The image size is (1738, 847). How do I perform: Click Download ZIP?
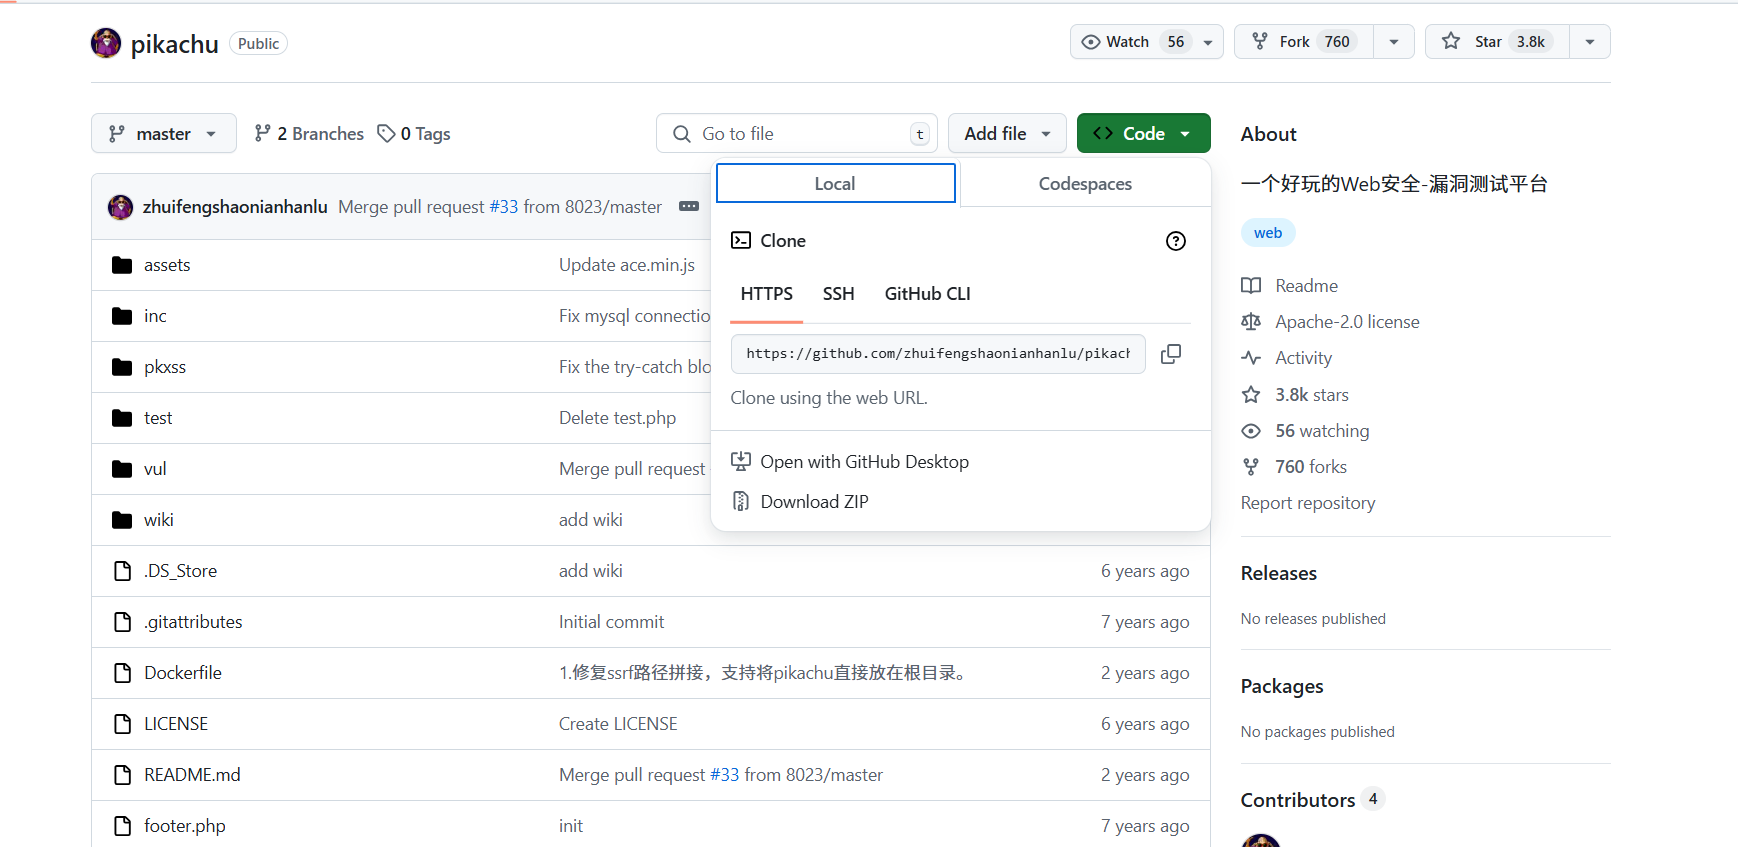click(x=813, y=502)
